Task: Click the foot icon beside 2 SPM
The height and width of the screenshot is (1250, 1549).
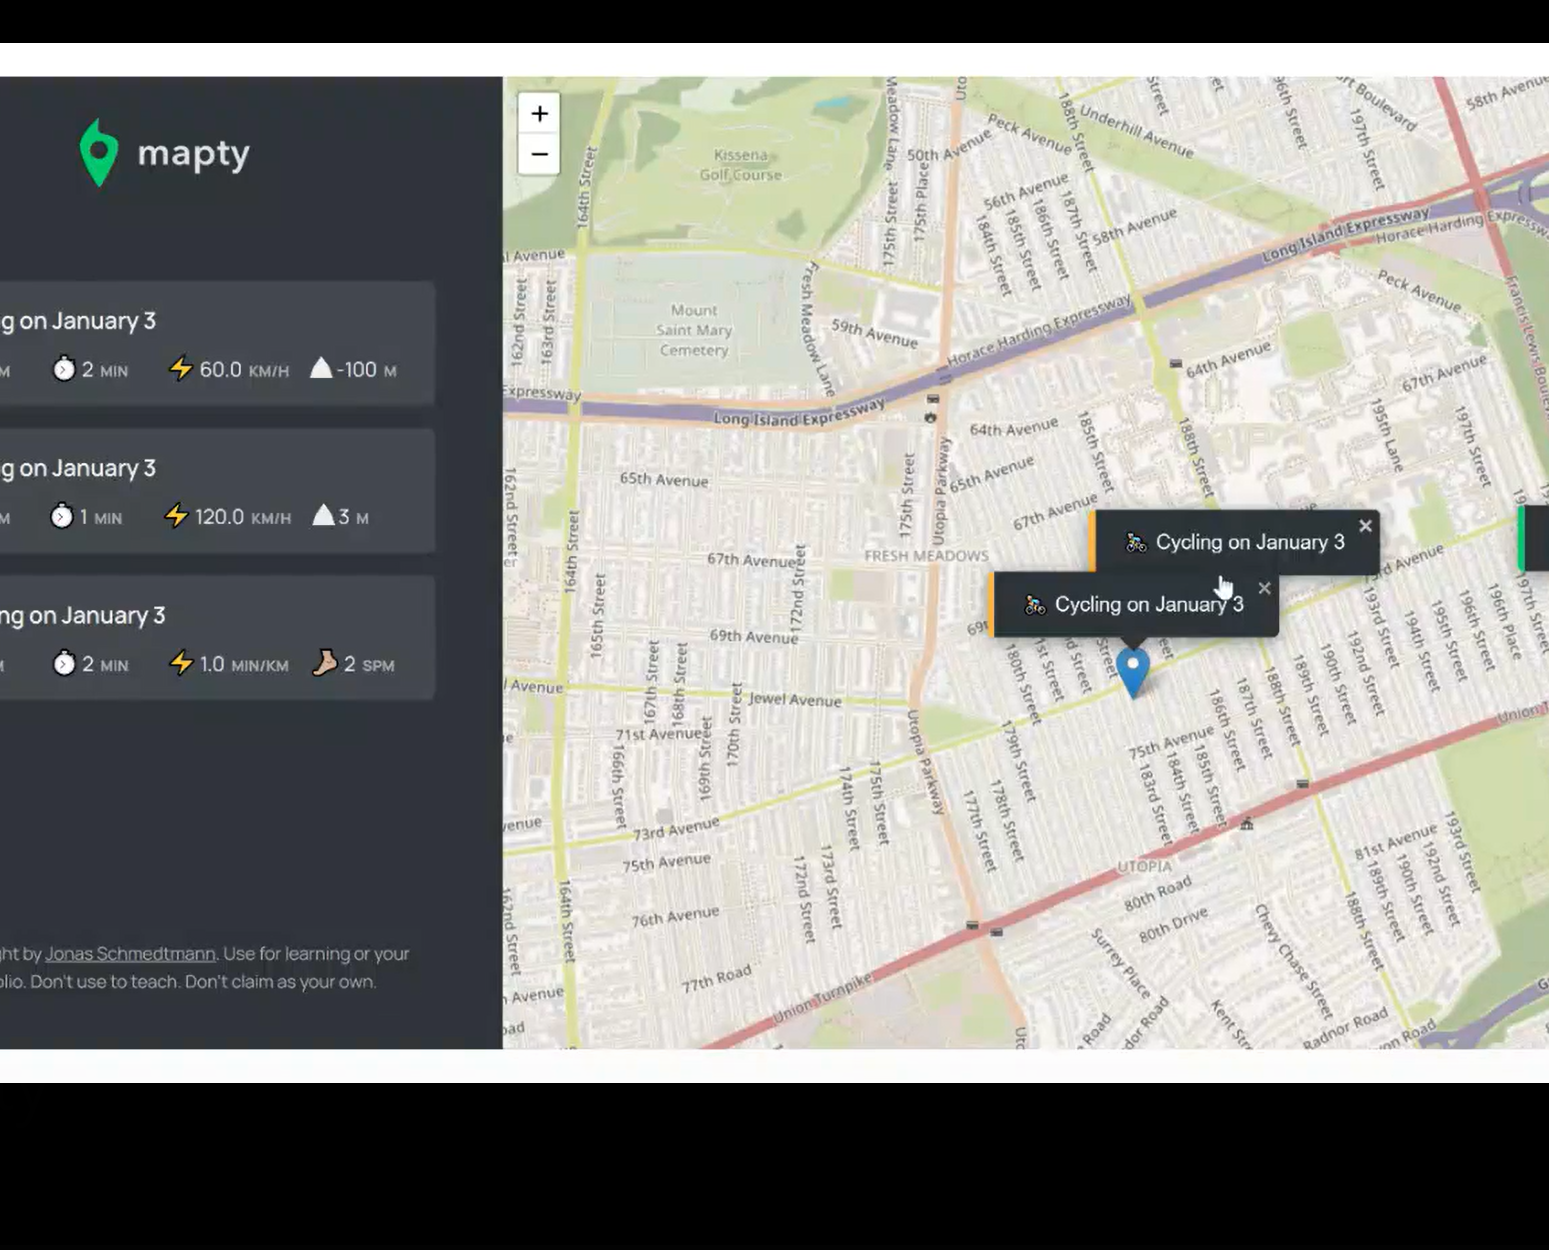Action: [x=324, y=663]
